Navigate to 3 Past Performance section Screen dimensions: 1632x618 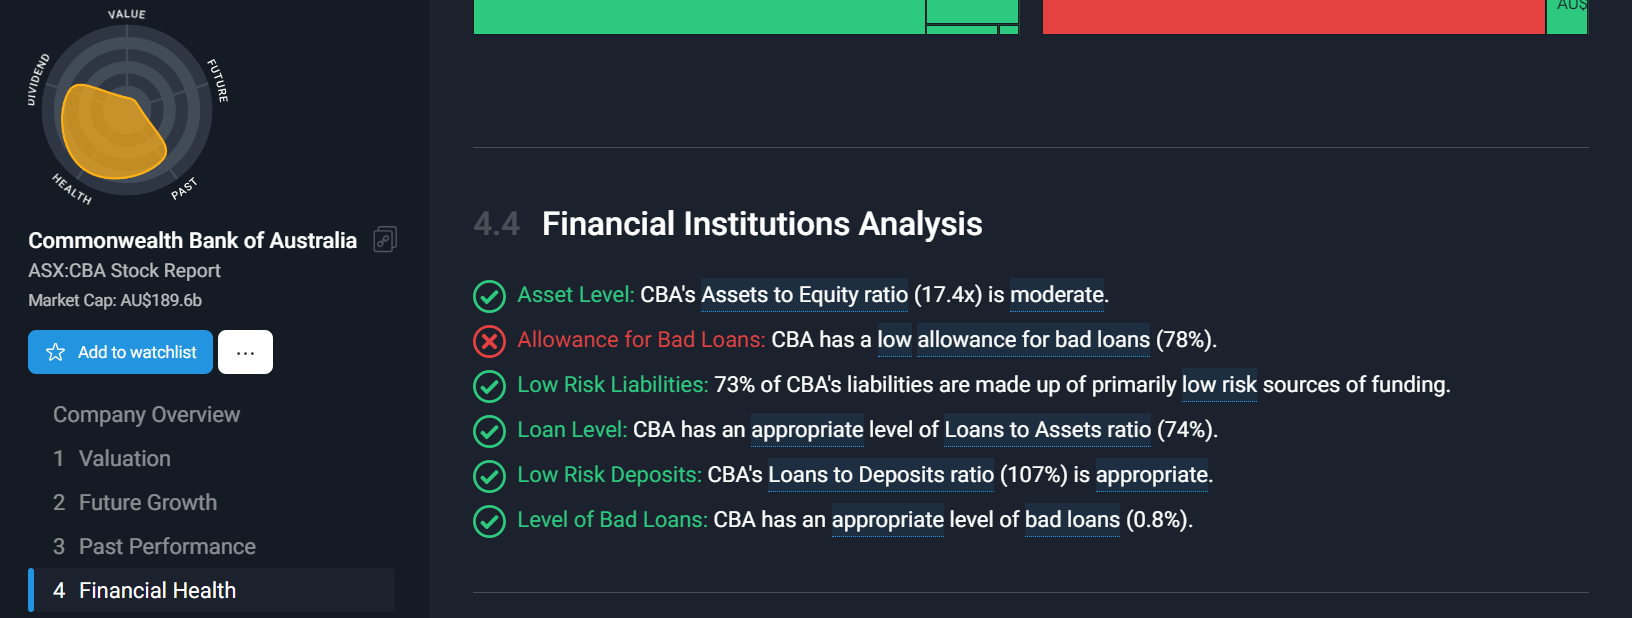(154, 546)
